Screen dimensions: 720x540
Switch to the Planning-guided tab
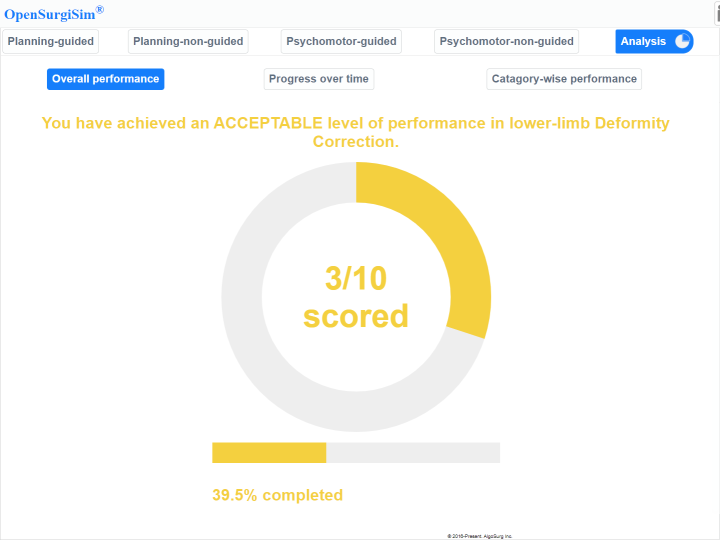(x=50, y=41)
